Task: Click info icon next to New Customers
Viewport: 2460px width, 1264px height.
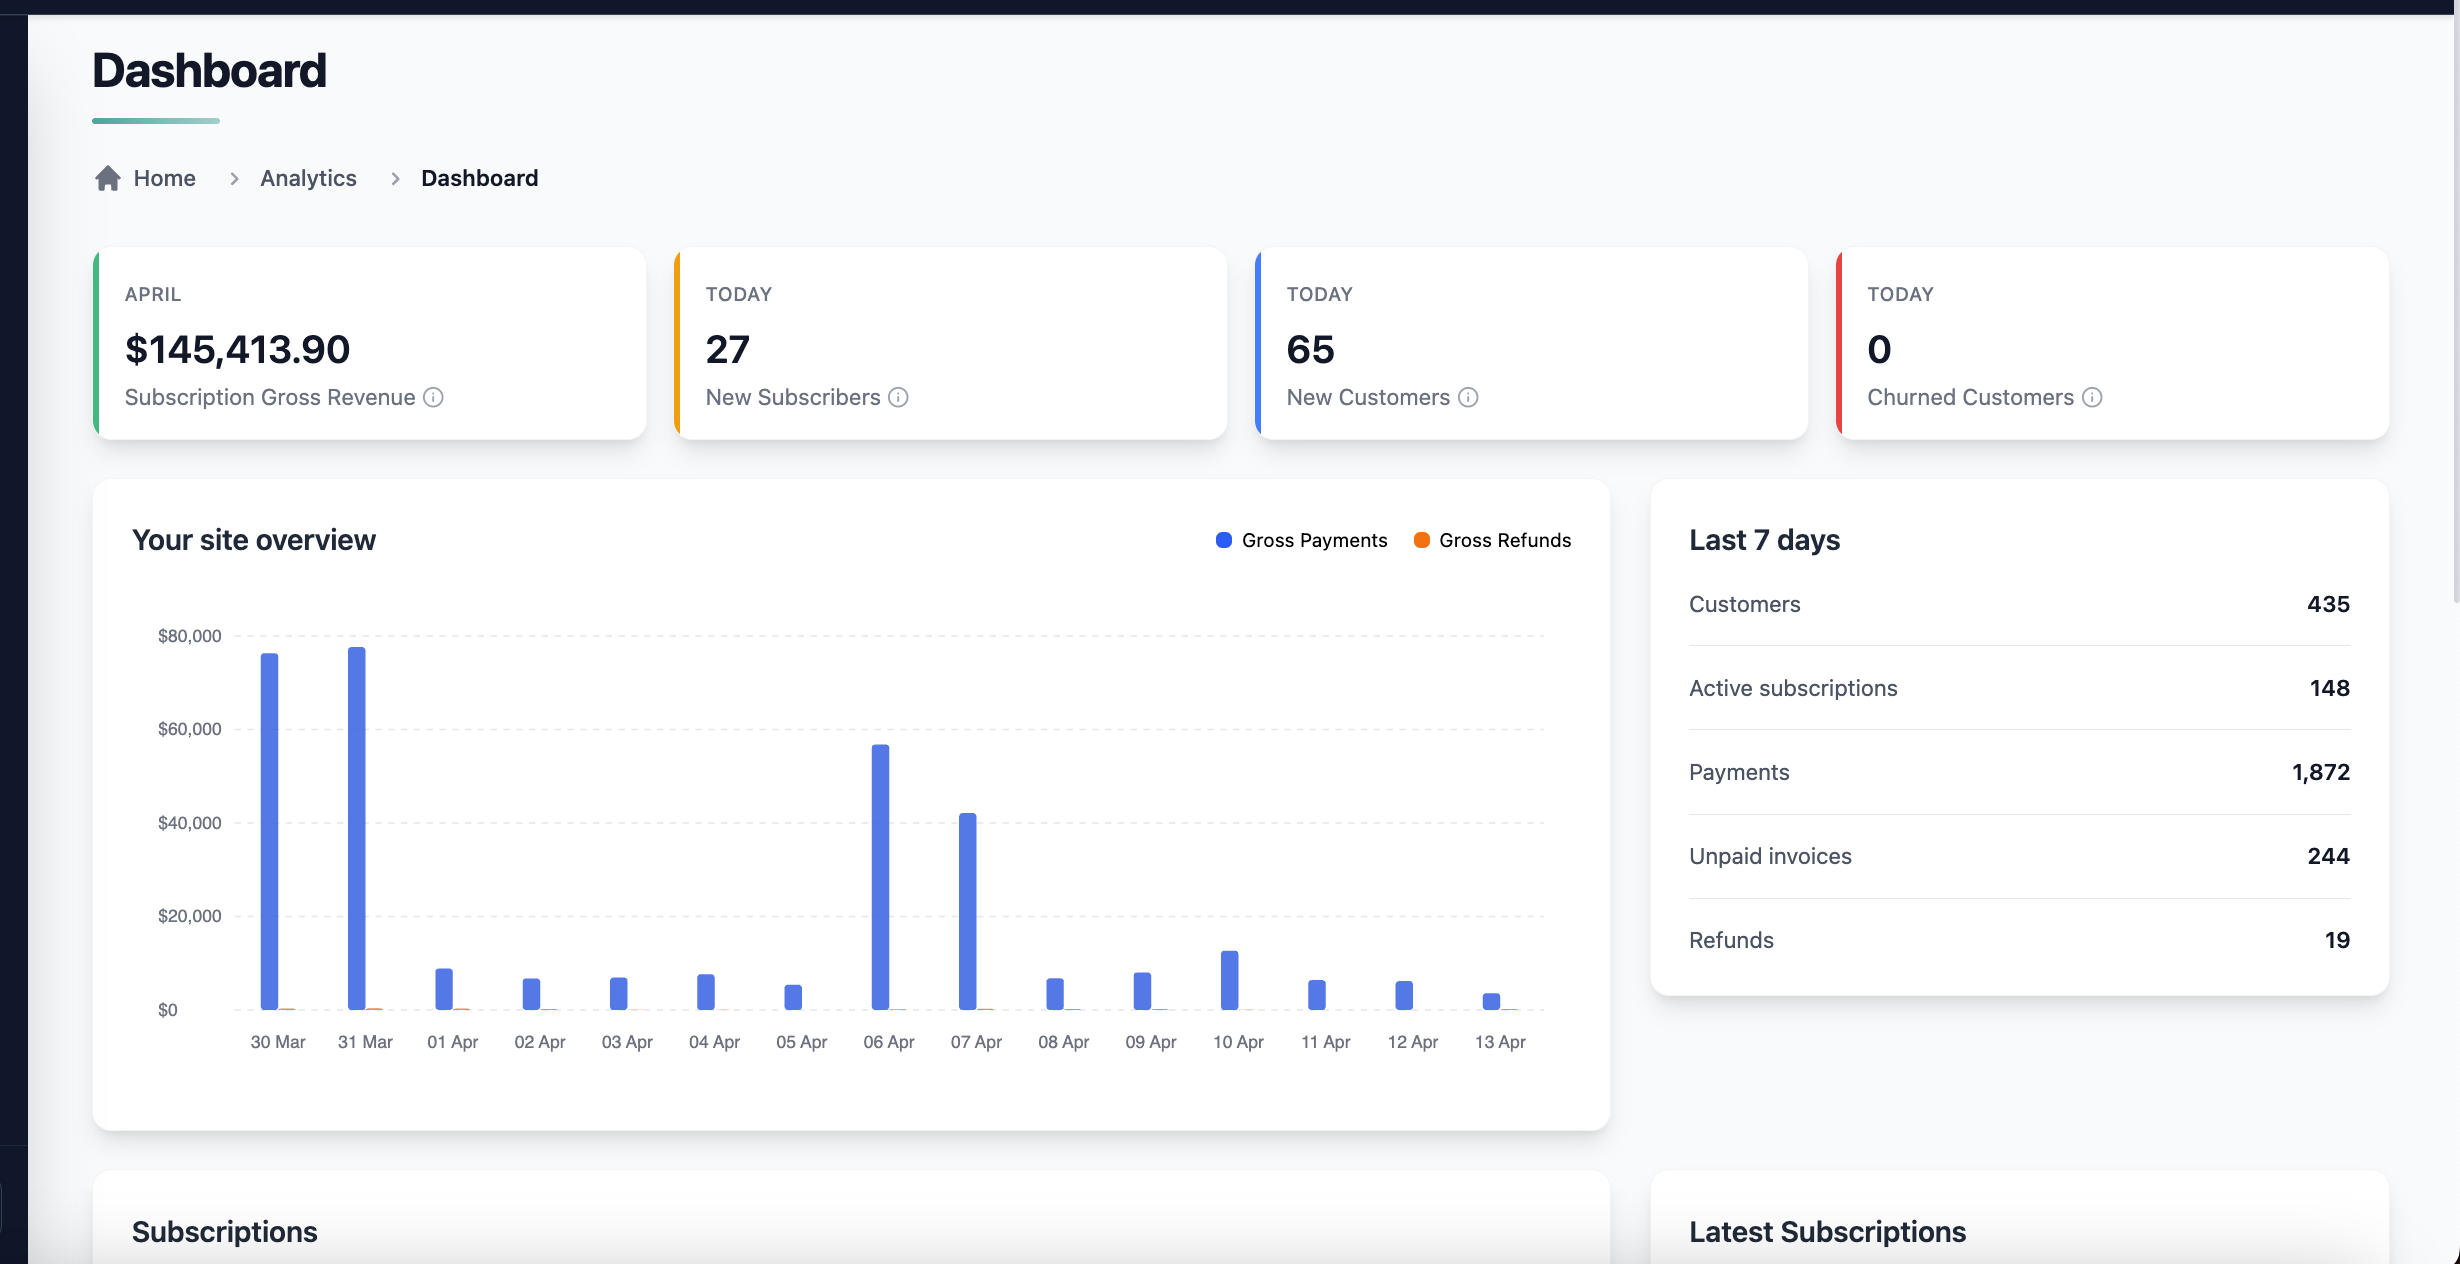Action: click(x=1468, y=397)
